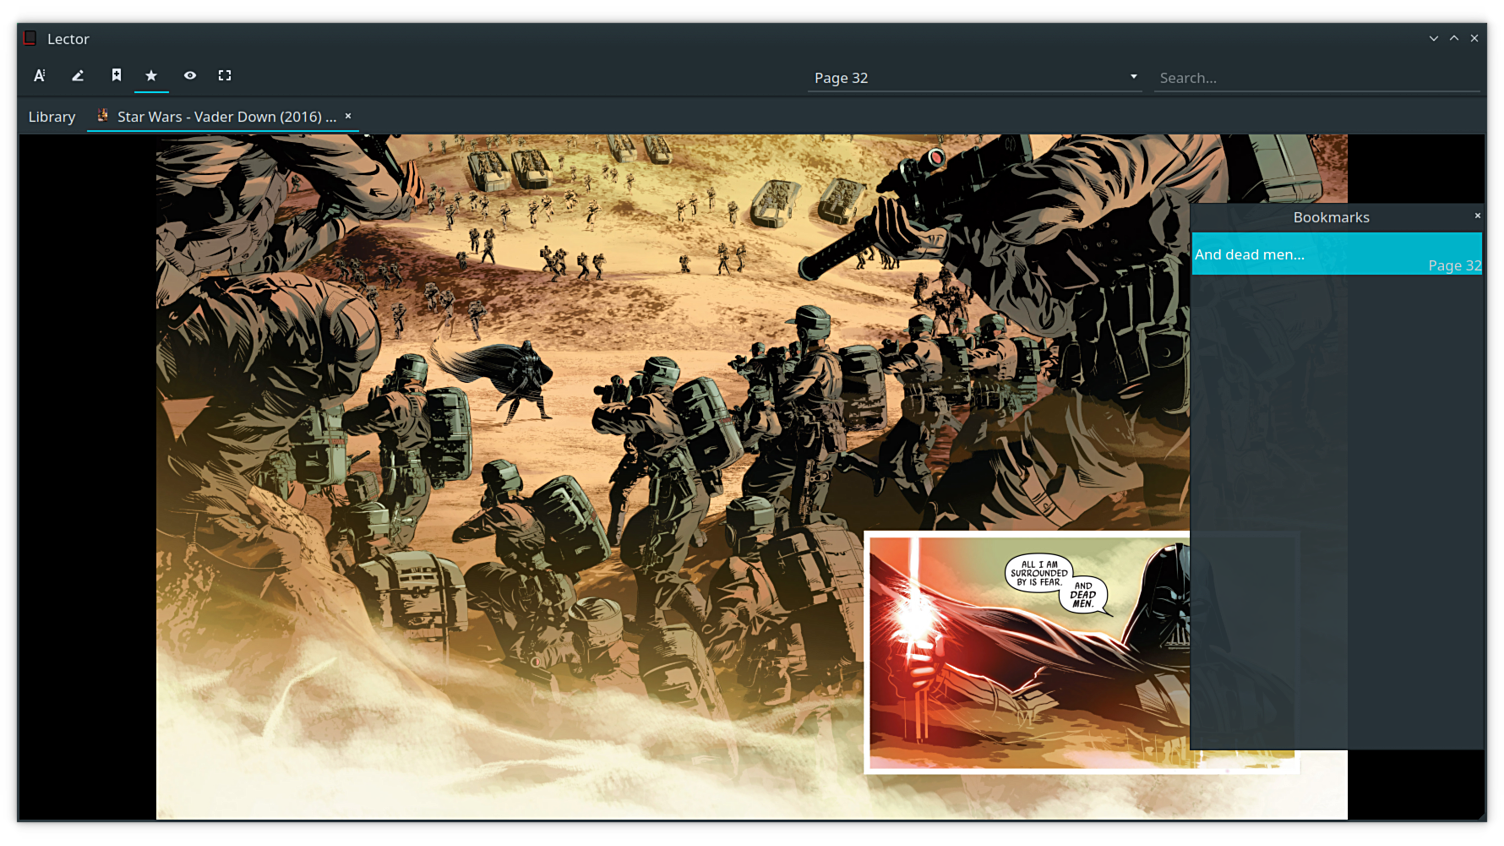1504x846 pixels.
Task: Click the Bookmarks panel title
Action: [x=1331, y=218]
